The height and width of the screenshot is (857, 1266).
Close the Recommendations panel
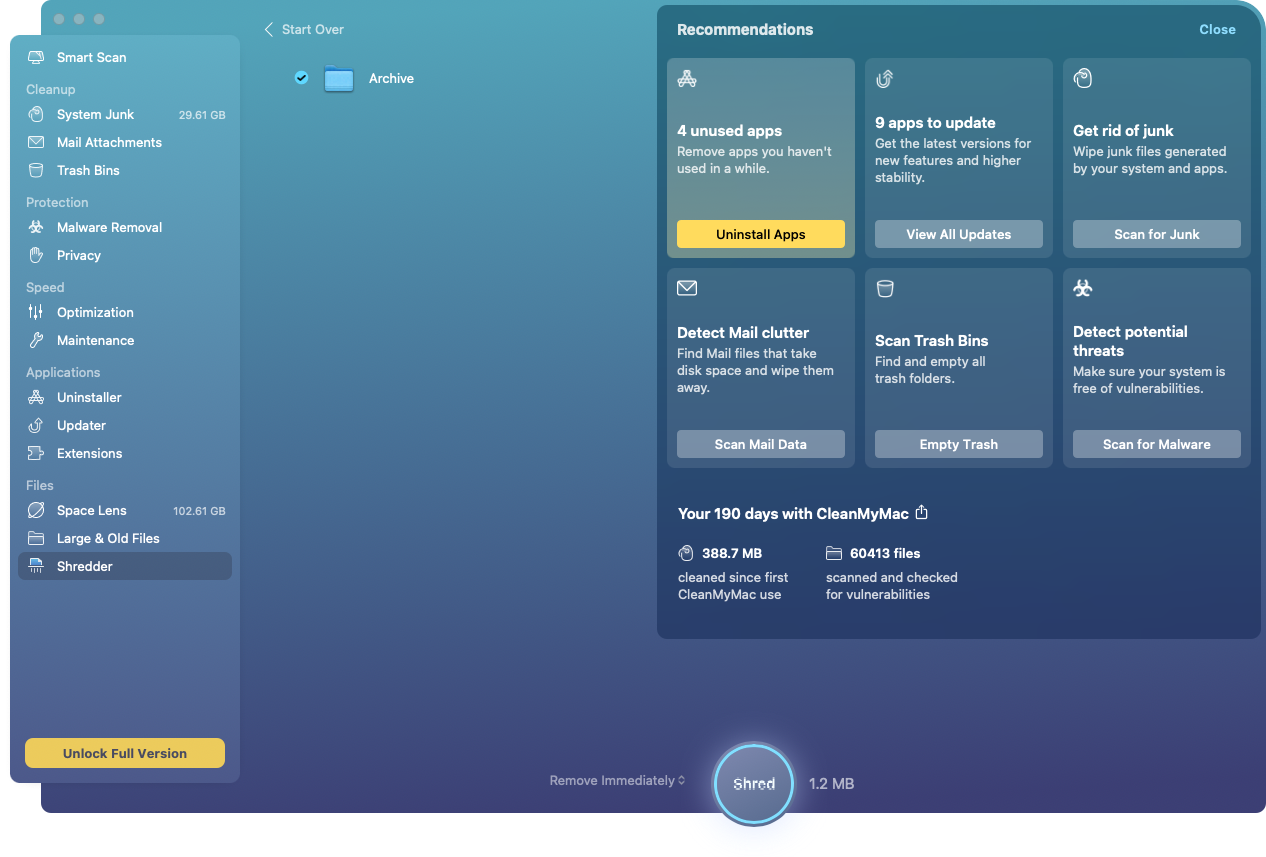(1217, 30)
